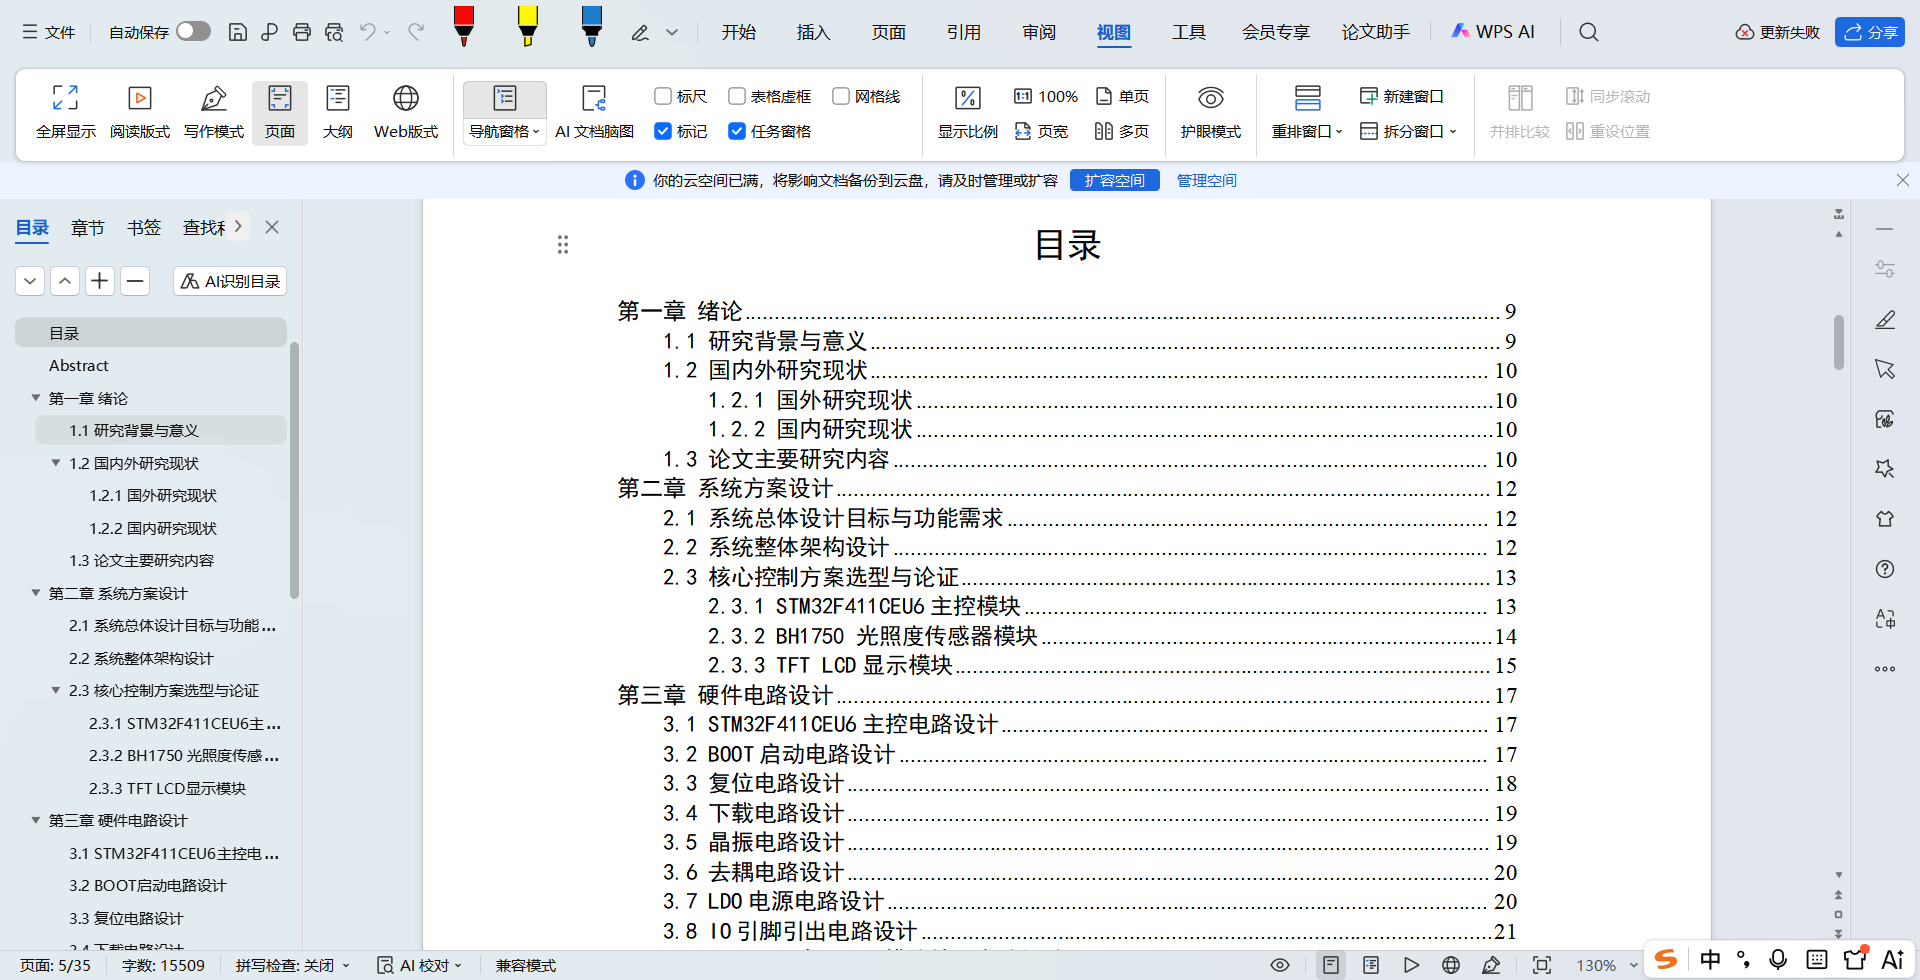Image resolution: width=1920 pixels, height=980 pixels.
Task: Select the blue highlighter pen
Action: (x=591, y=26)
